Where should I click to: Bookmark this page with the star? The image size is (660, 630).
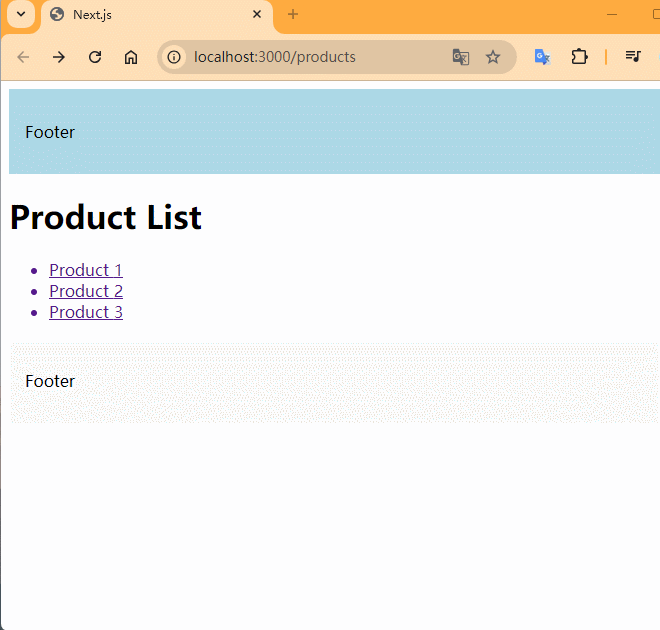[x=493, y=57]
